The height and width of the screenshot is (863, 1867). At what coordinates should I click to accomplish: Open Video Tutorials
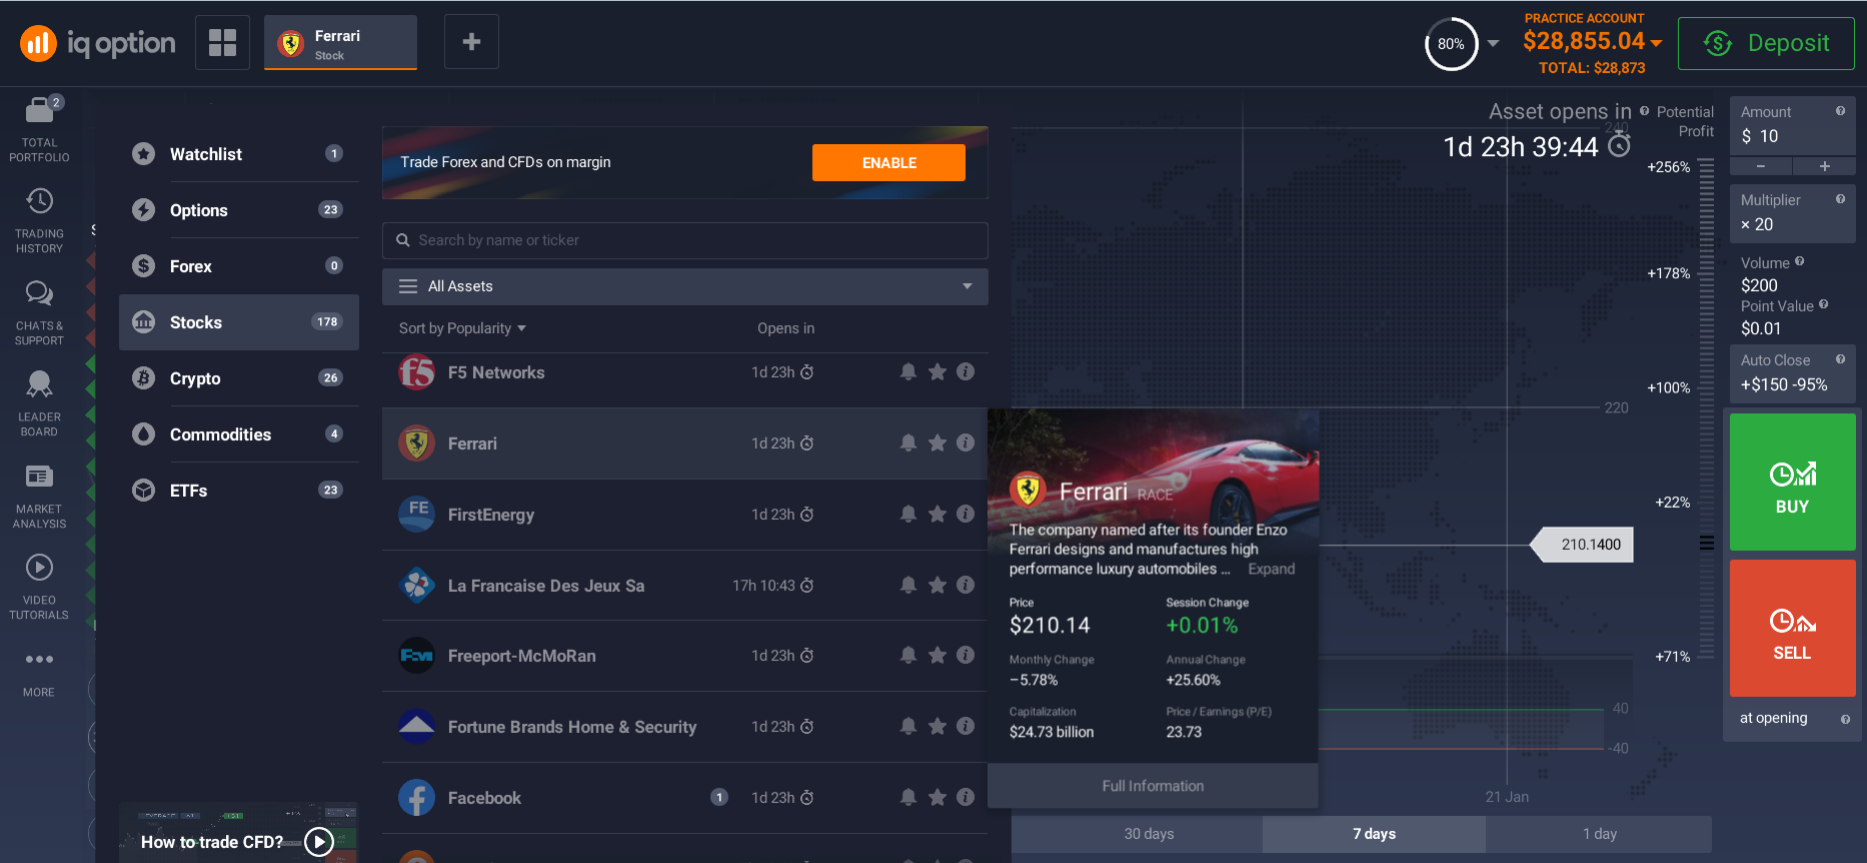pos(40,586)
